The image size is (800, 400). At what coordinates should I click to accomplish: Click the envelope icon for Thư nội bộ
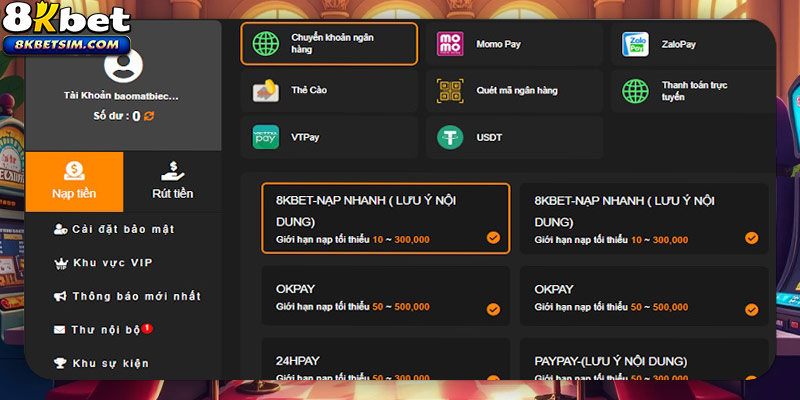pyautogui.click(x=60, y=330)
